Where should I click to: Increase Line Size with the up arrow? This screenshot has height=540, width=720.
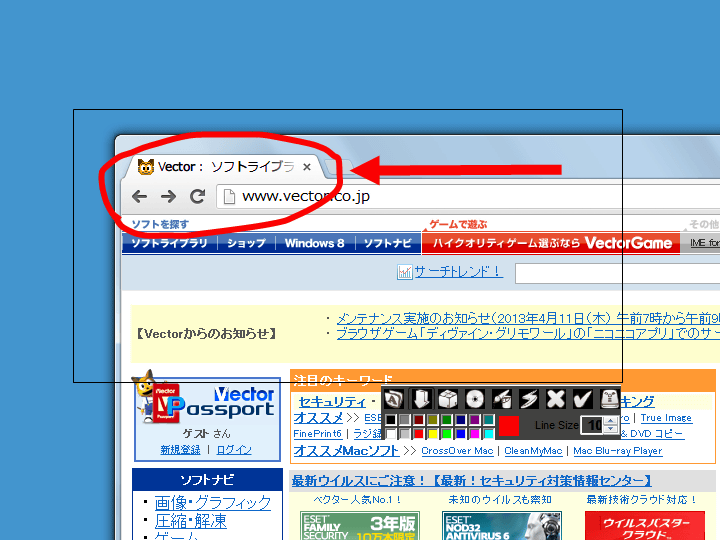(610, 421)
